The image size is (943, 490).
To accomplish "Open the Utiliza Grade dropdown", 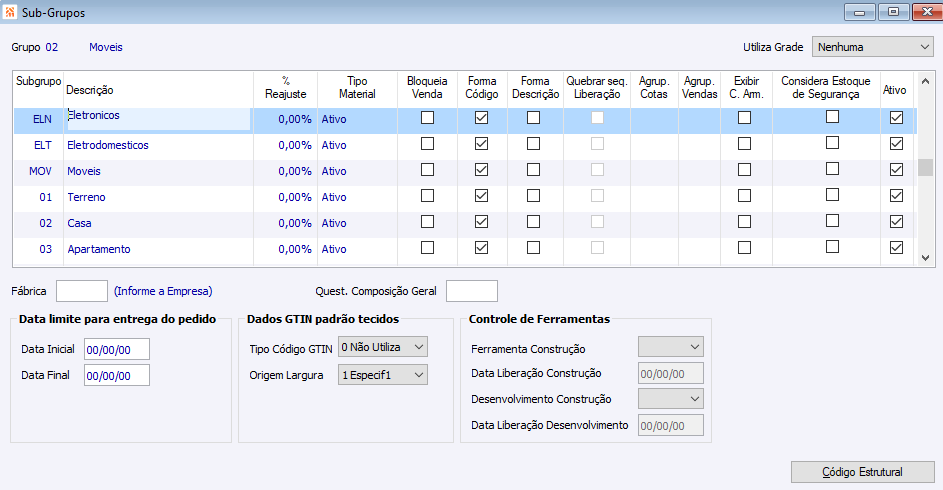I will [x=873, y=47].
